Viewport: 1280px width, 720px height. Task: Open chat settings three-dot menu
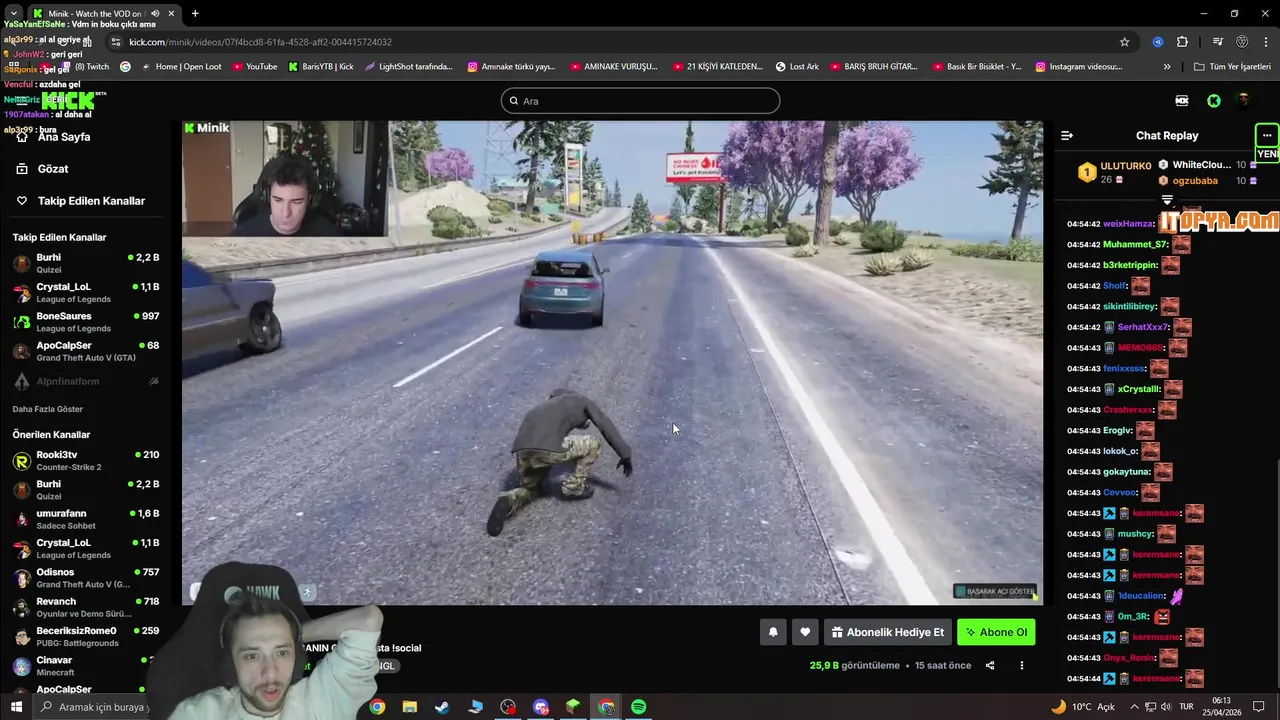(x=1267, y=135)
